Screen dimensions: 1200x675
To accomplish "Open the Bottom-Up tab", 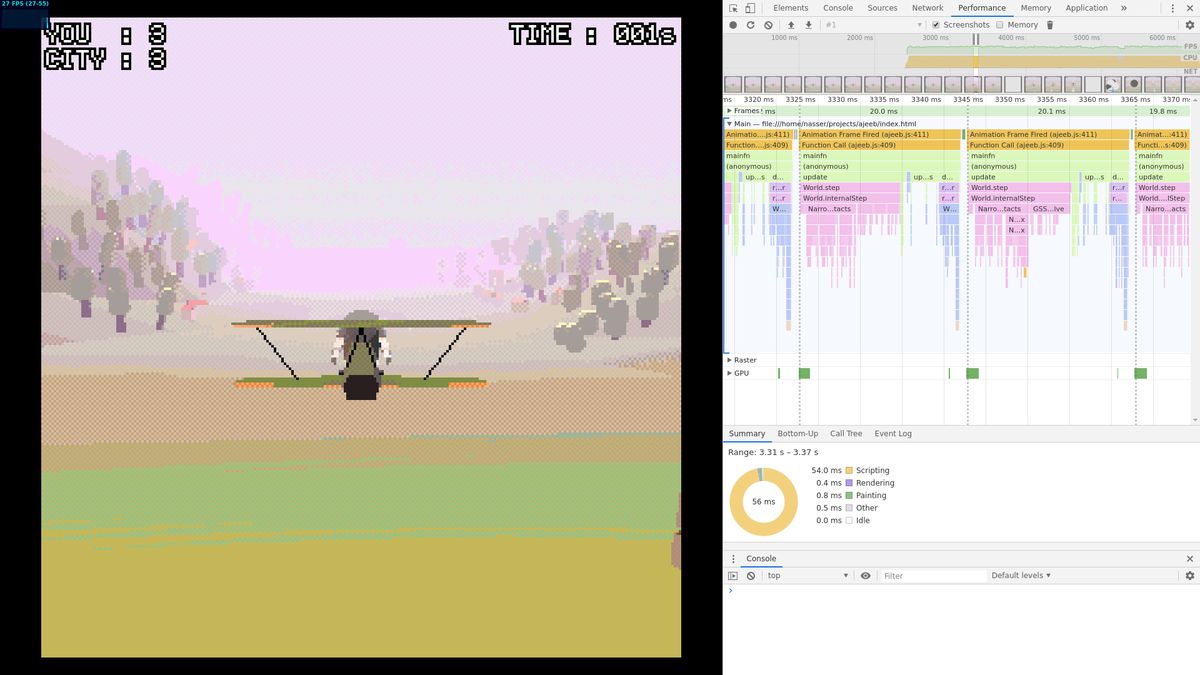I will click(x=797, y=434).
